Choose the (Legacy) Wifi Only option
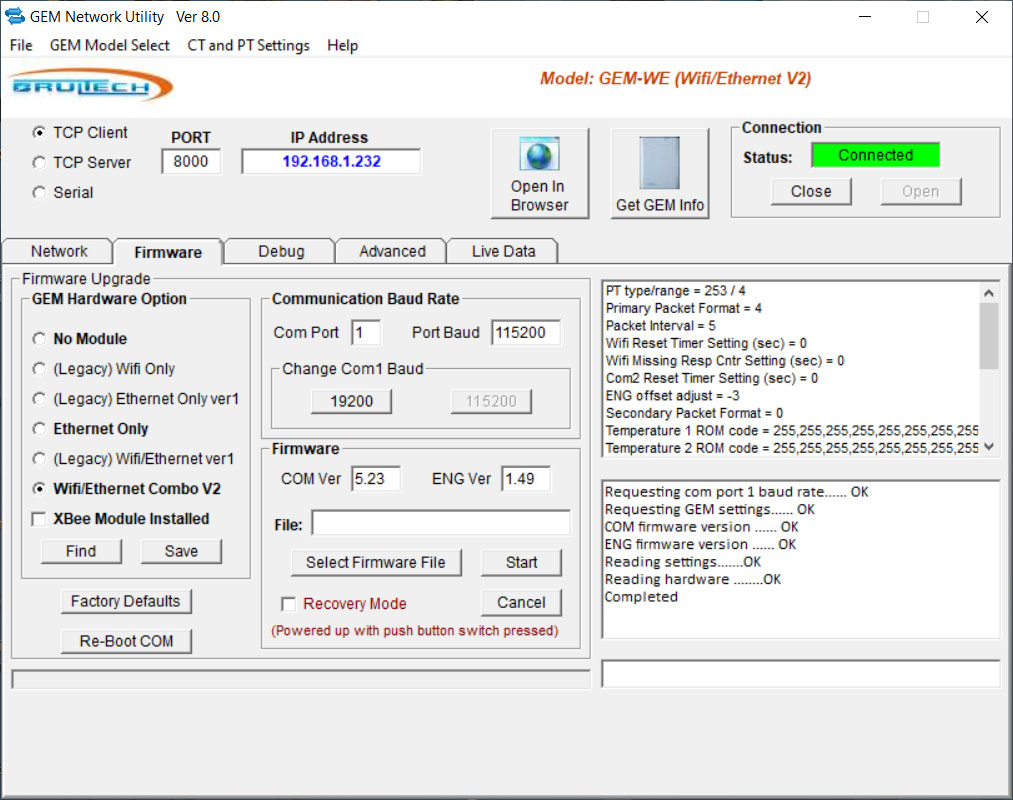This screenshot has width=1013, height=800. coord(39,368)
